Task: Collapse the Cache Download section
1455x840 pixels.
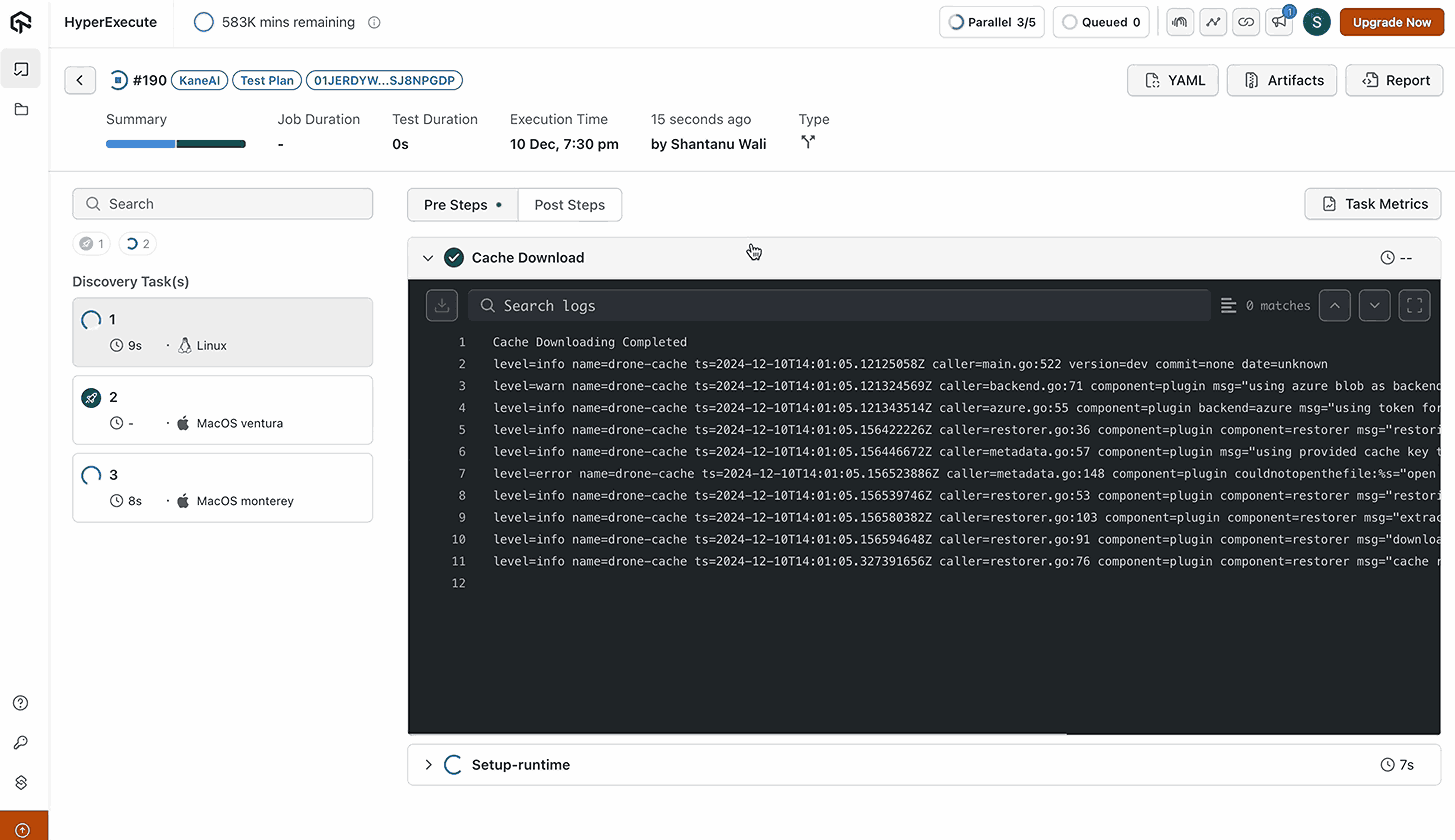Action: click(x=429, y=257)
